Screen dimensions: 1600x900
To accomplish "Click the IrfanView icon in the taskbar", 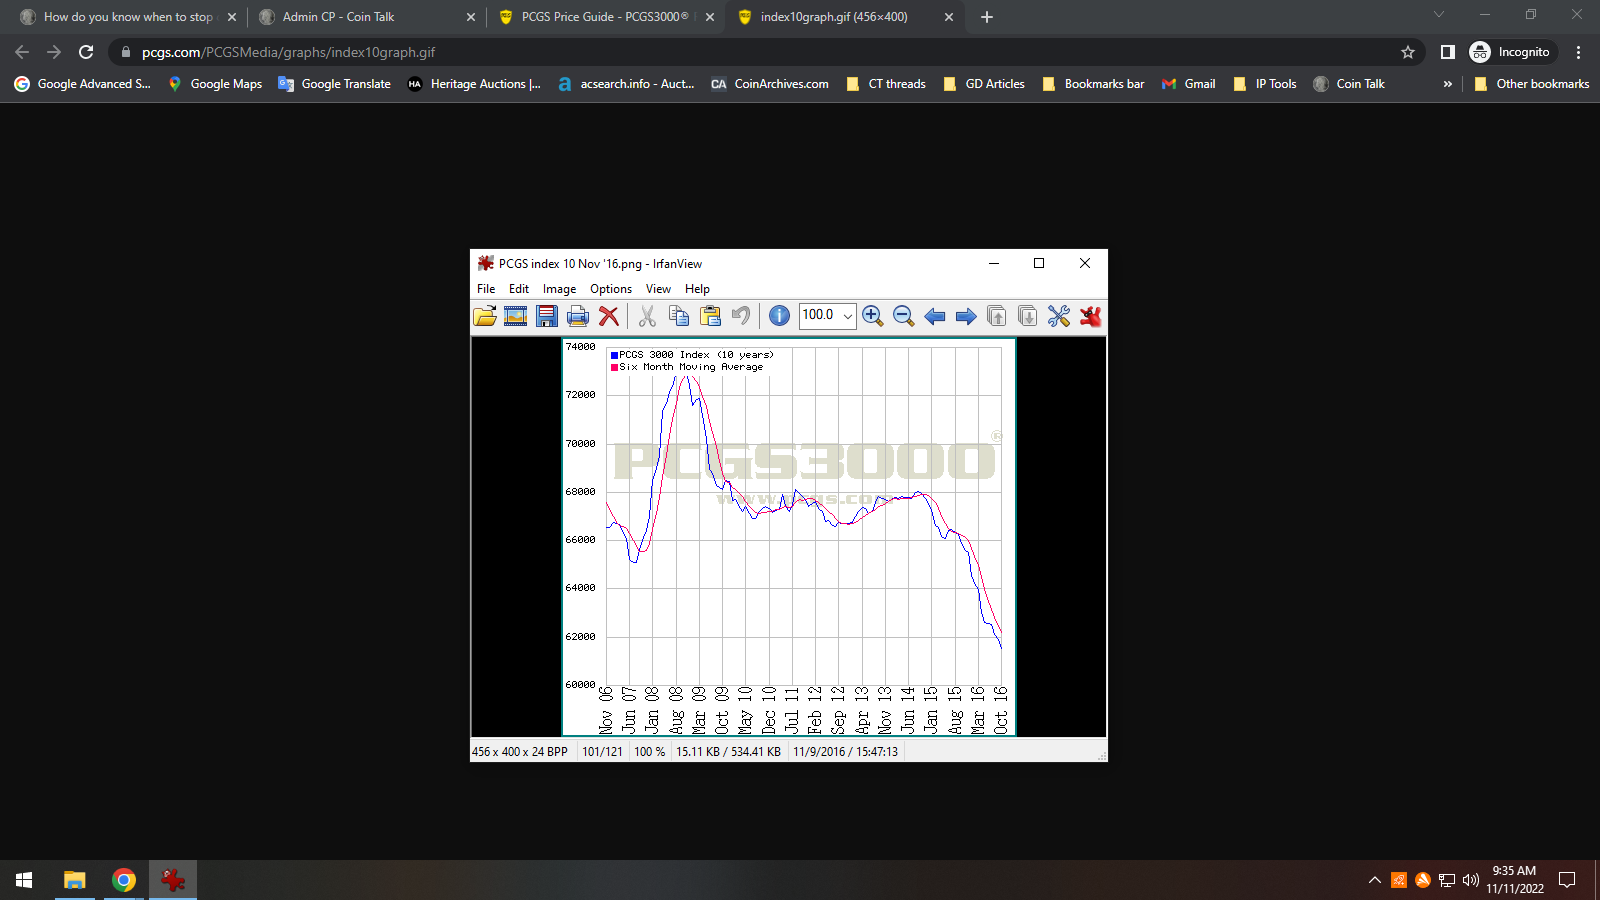I will click(173, 880).
